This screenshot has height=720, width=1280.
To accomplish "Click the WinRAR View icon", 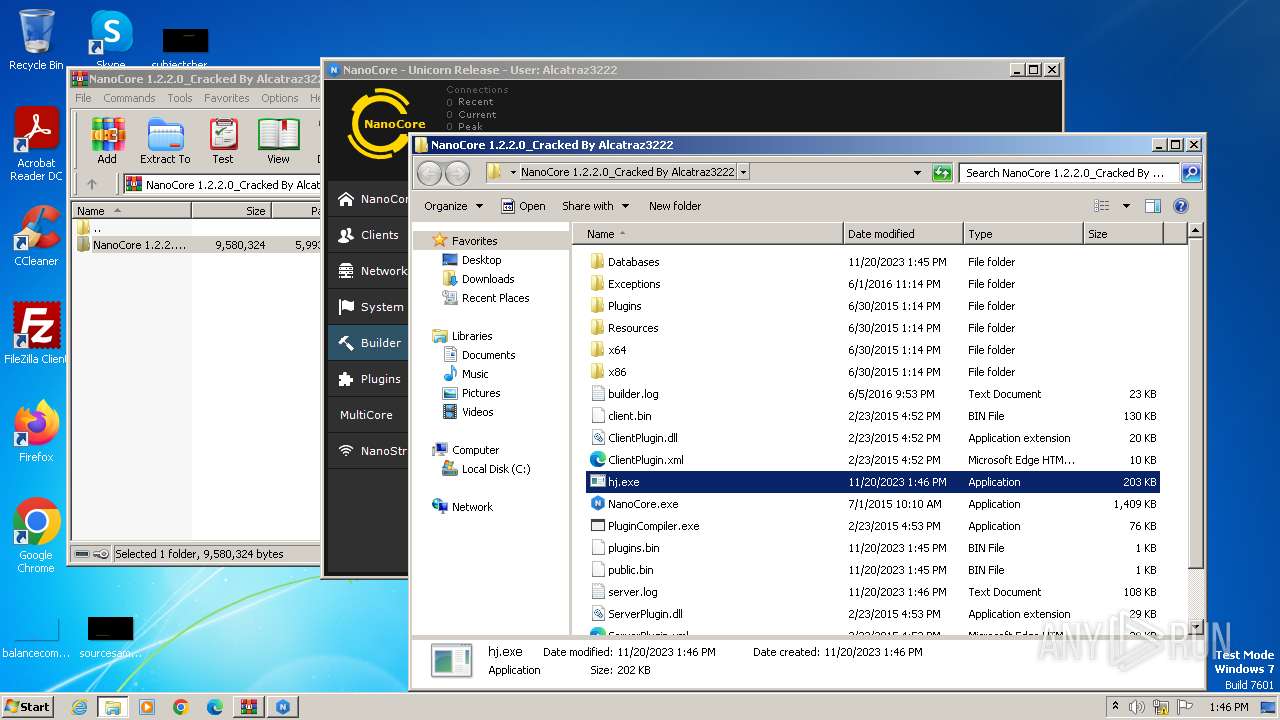I will click(278, 140).
